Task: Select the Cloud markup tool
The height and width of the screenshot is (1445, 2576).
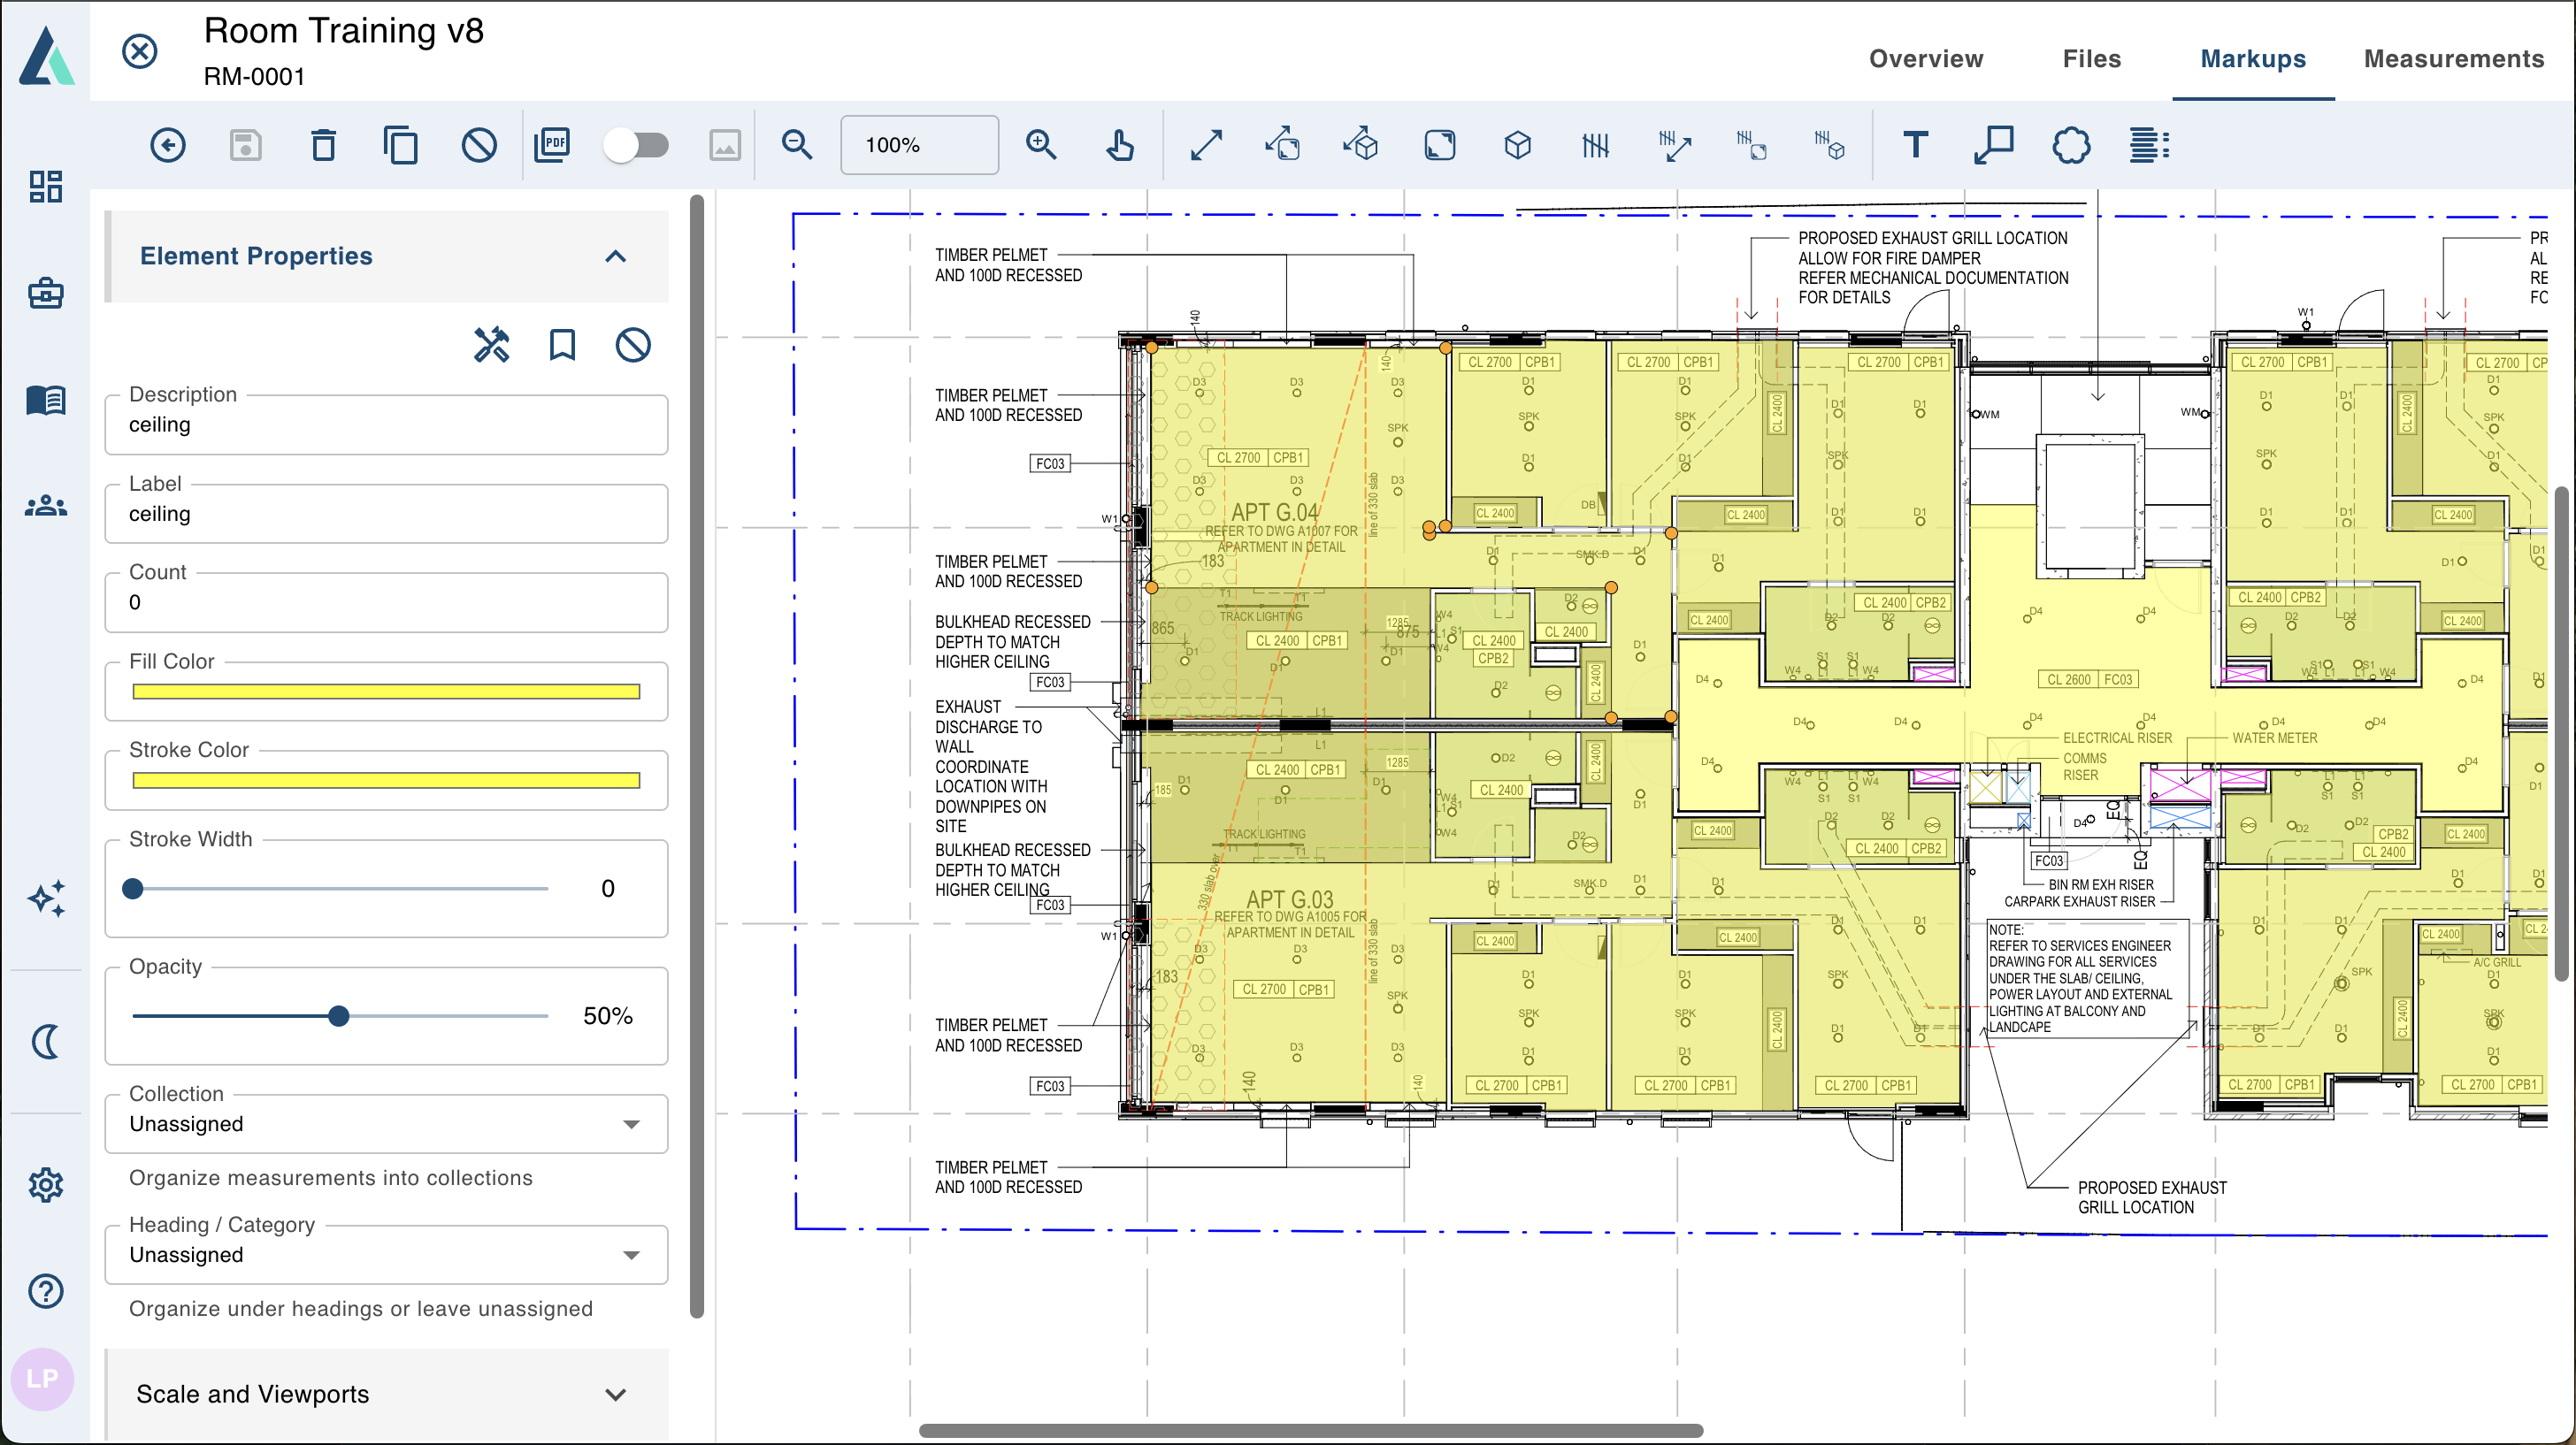Action: [x=2071, y=145]
